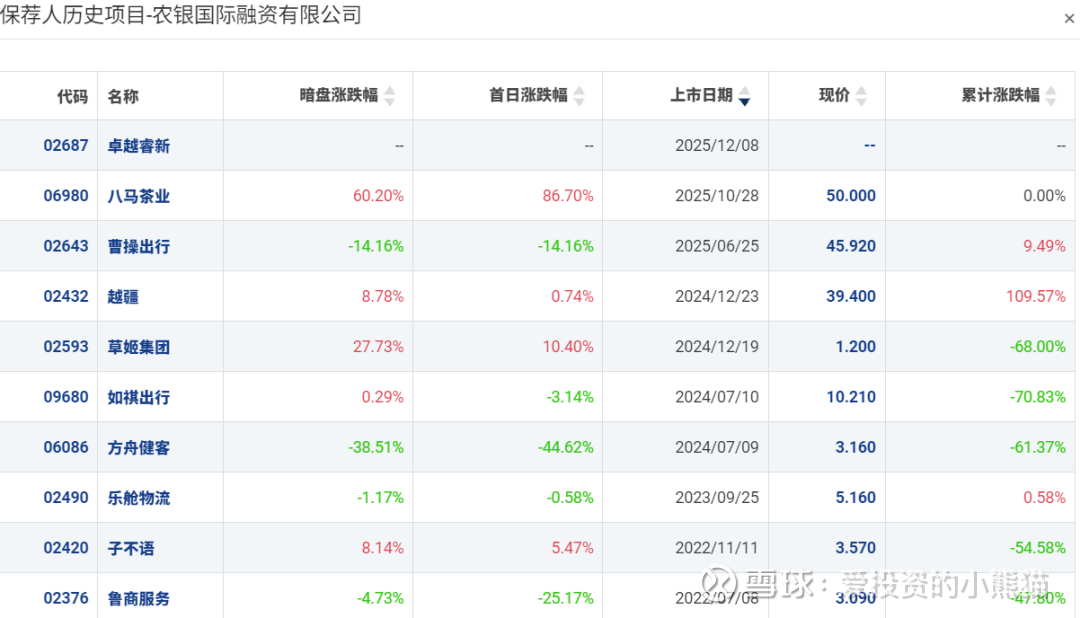The image size is (1080, 618).
Task: Select cumulative change -70.83%
Action: click(1038, 397)
